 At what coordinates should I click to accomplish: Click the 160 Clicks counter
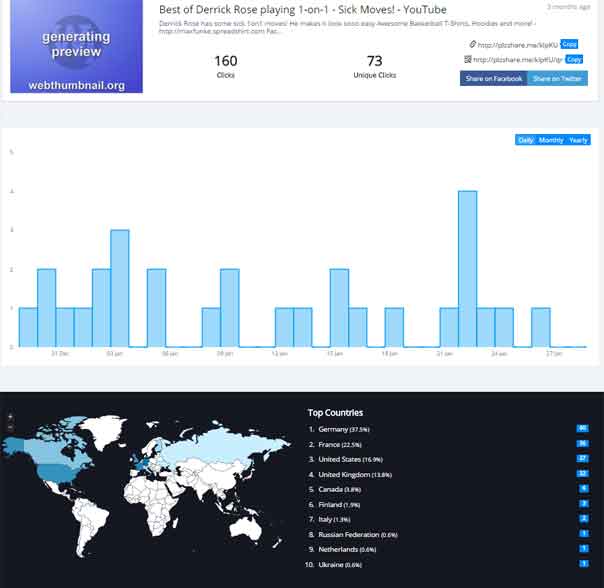click(226, 66)
